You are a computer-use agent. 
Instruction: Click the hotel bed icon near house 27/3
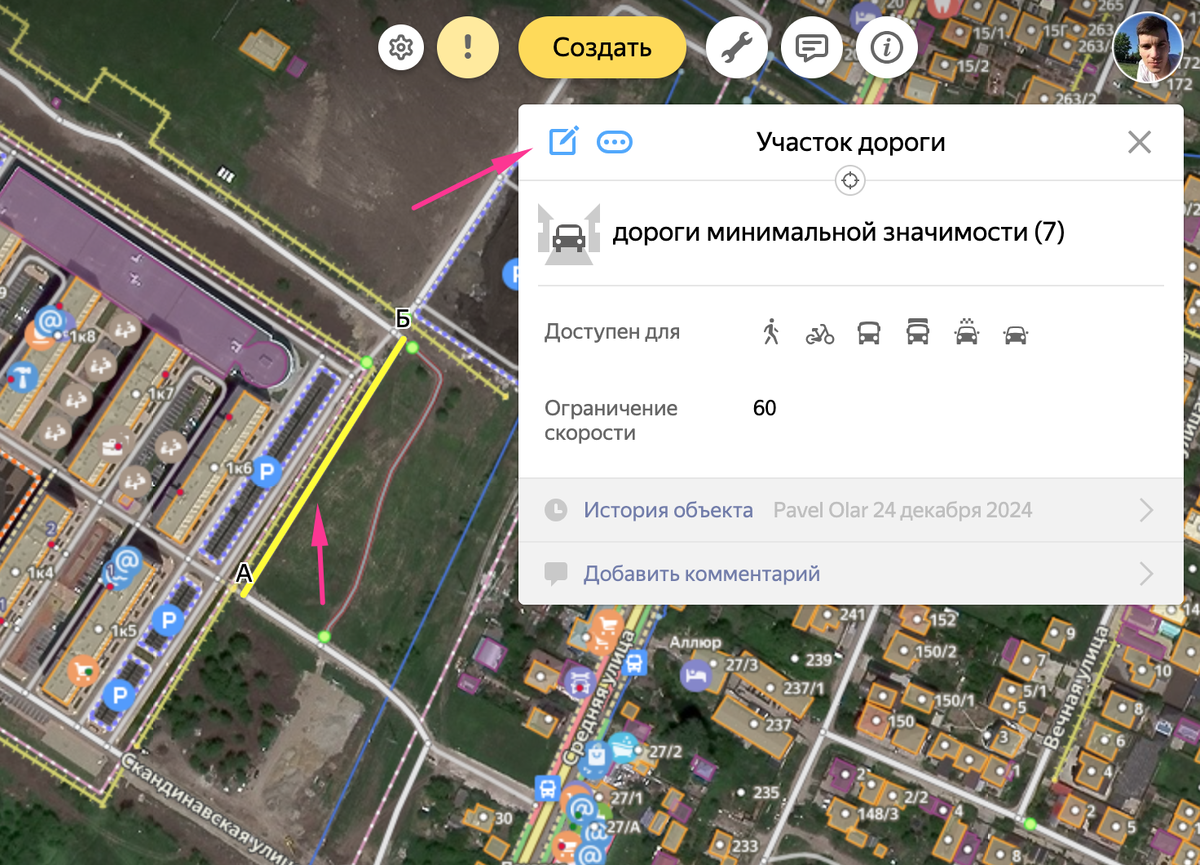tap(694, 678)
